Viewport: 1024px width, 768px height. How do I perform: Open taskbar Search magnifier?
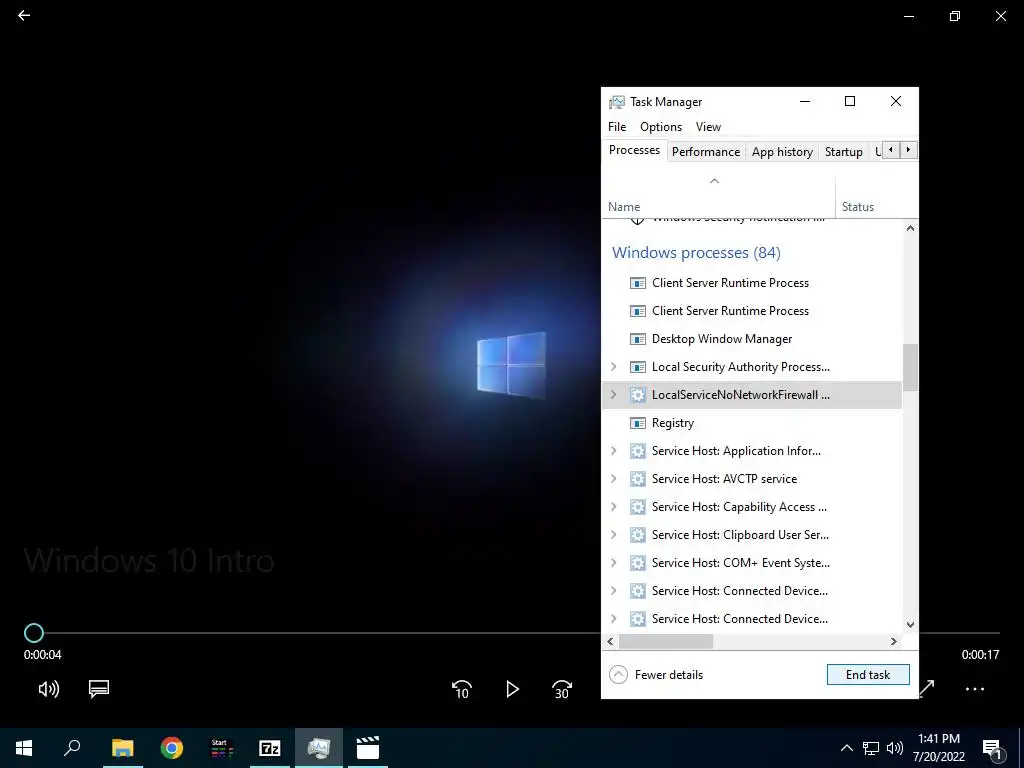click(72, 748)
